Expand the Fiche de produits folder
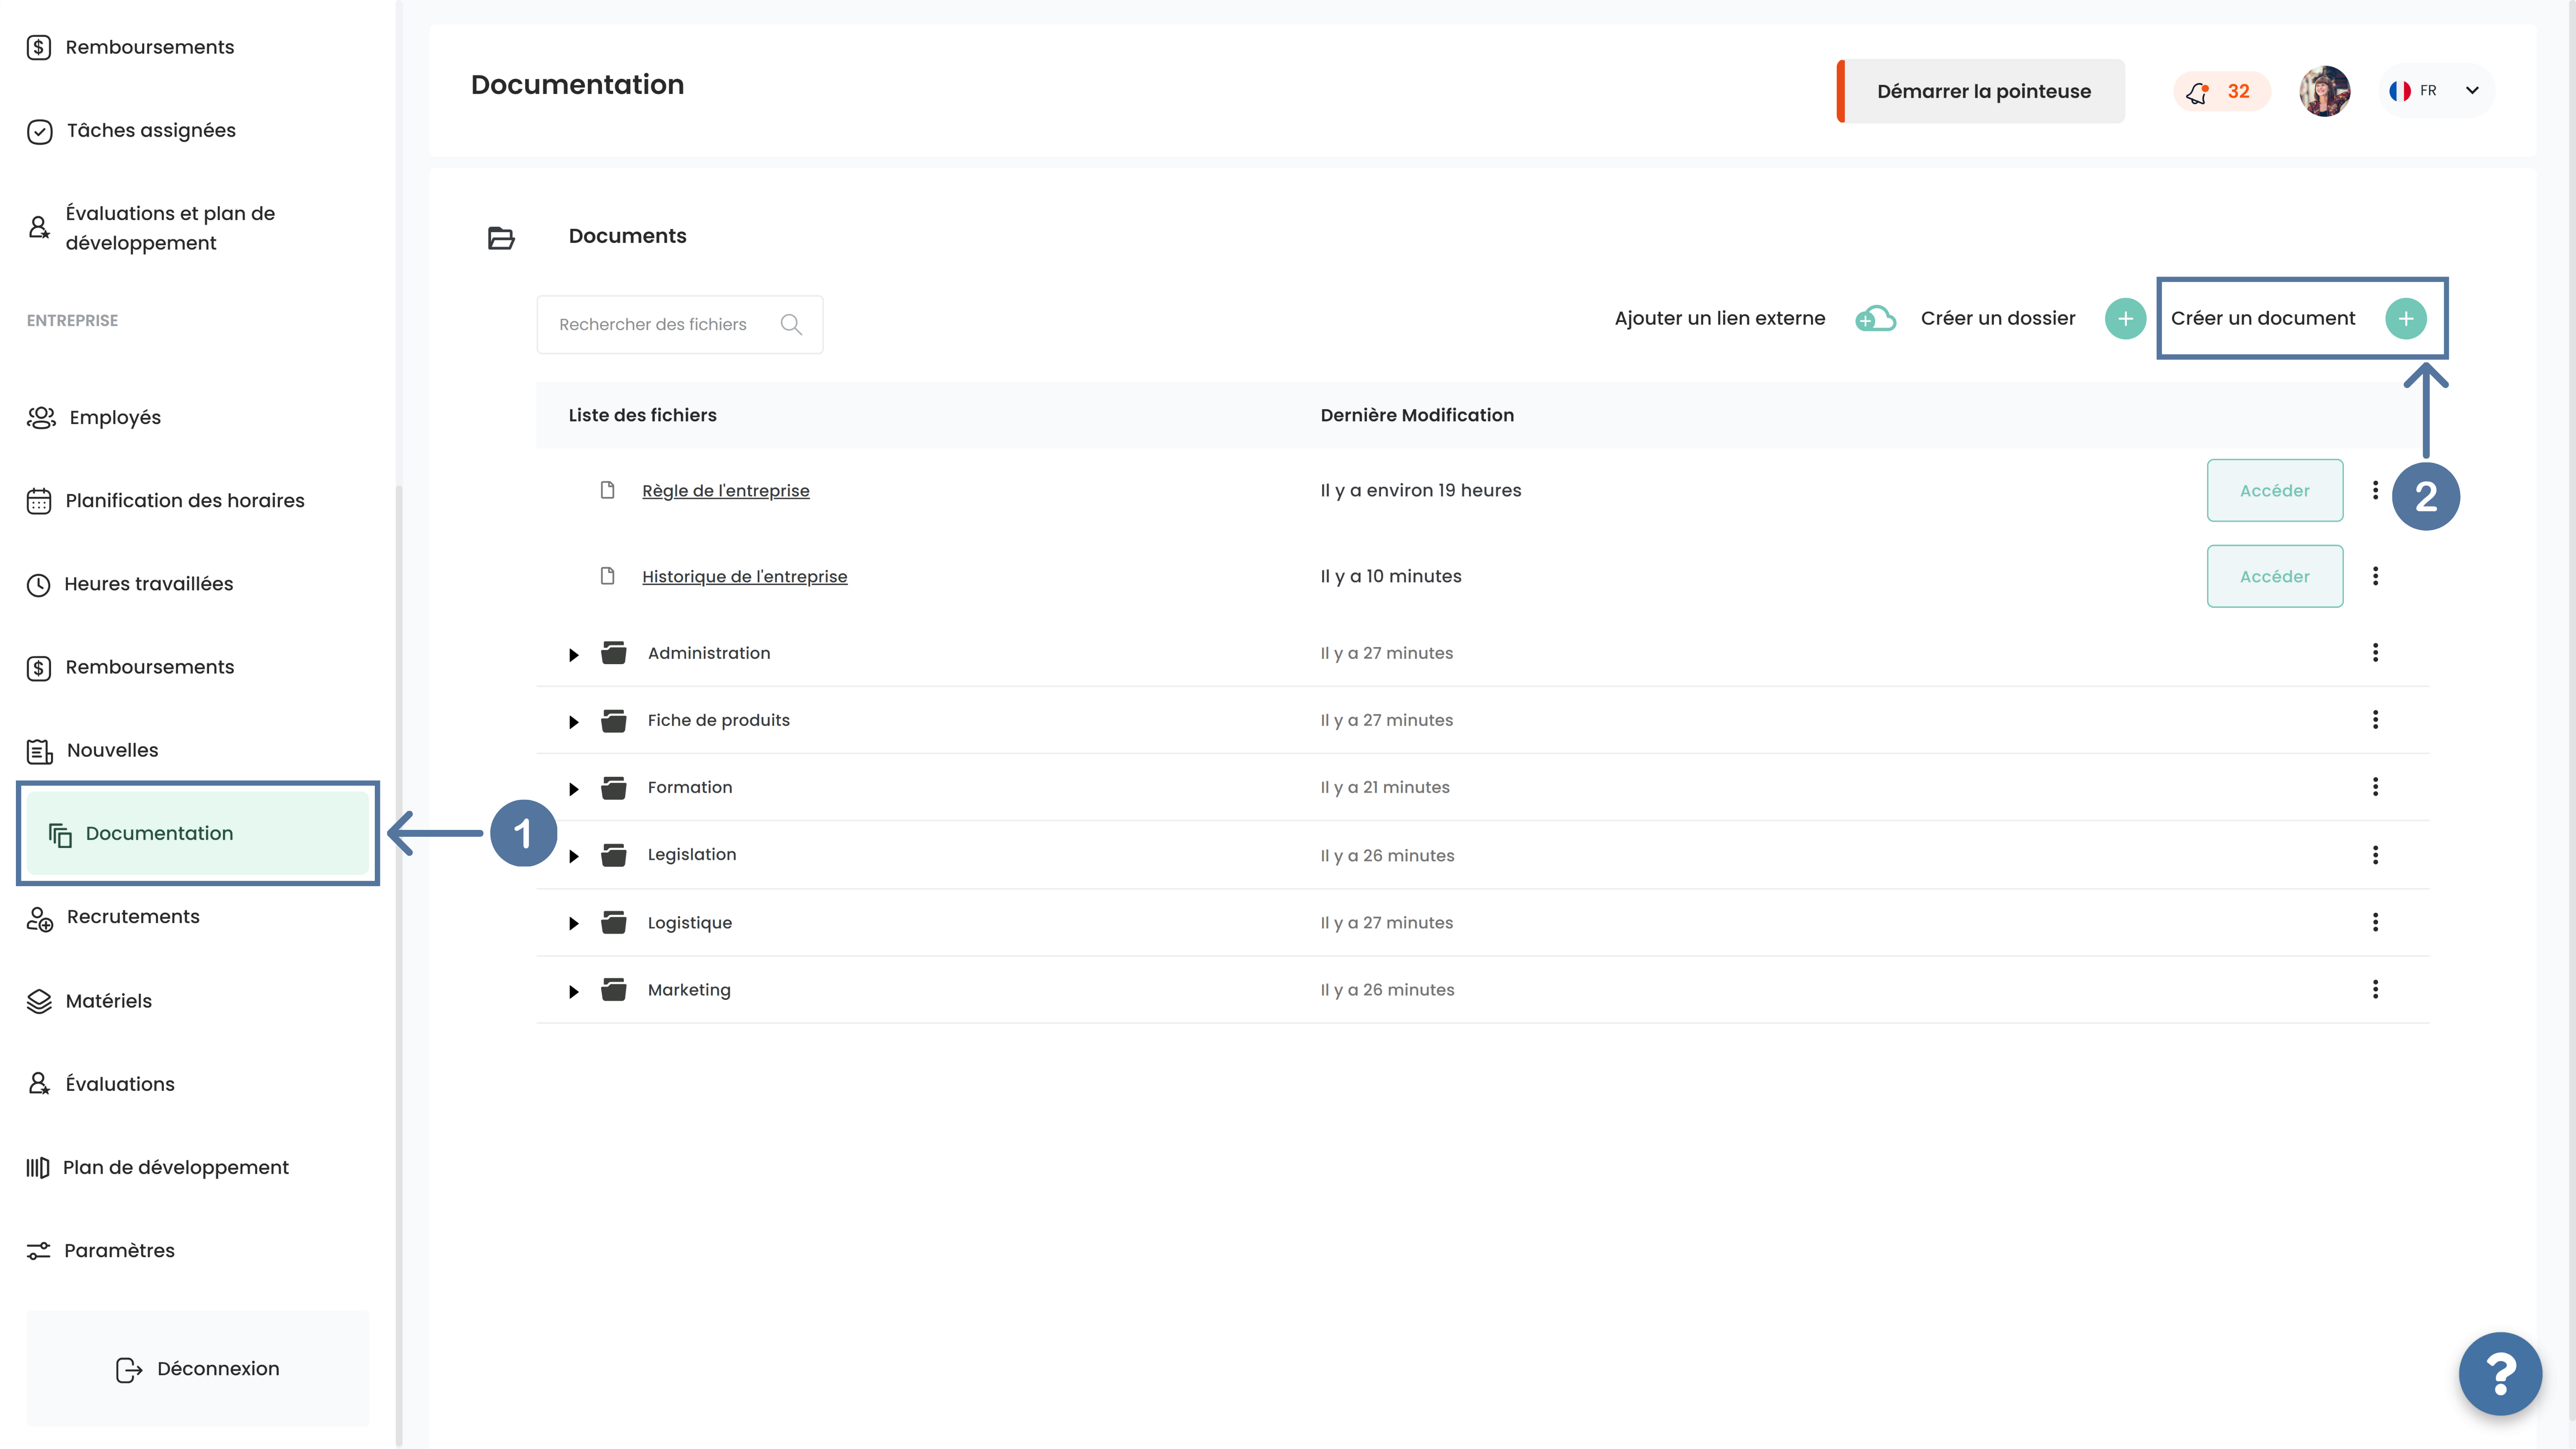2576x1449 pixels. pos(574,722)
